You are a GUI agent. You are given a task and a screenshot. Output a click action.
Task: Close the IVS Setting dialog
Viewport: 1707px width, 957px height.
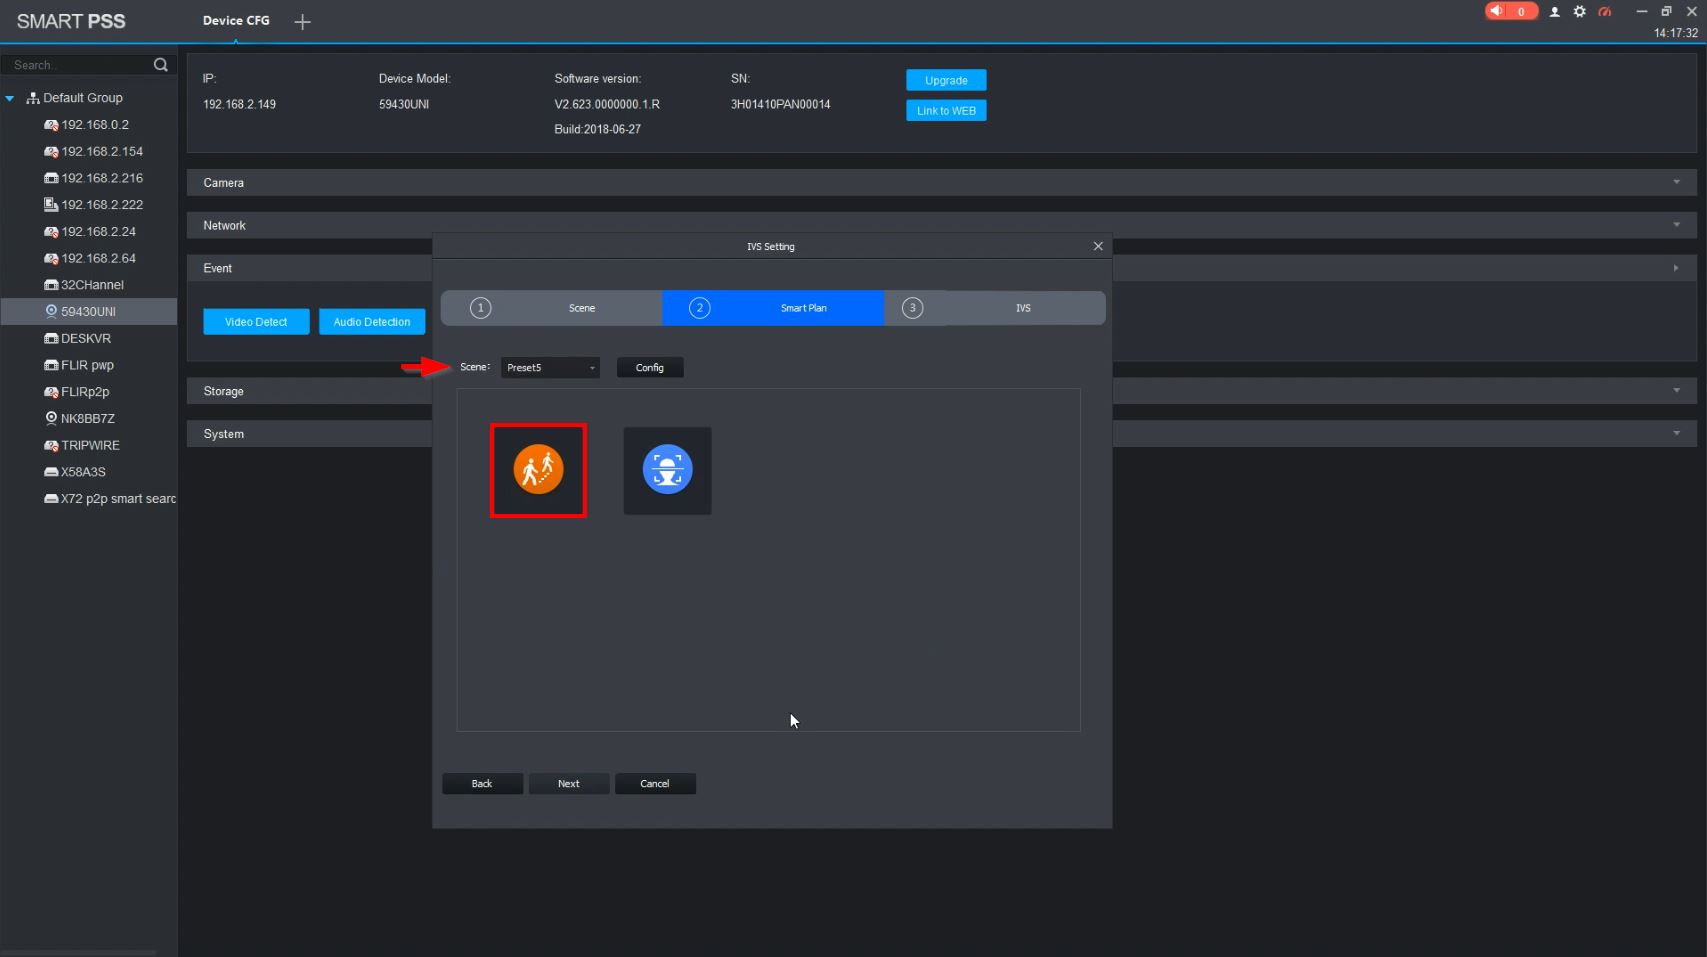[1098, 246]
